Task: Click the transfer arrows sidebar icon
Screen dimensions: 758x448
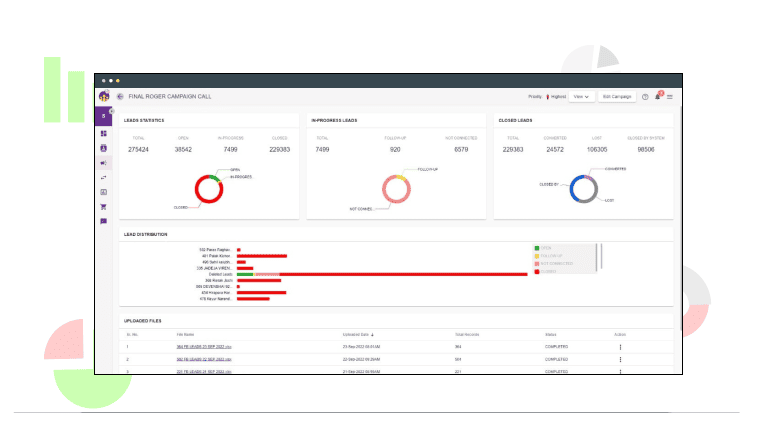Action: point(103,177)
